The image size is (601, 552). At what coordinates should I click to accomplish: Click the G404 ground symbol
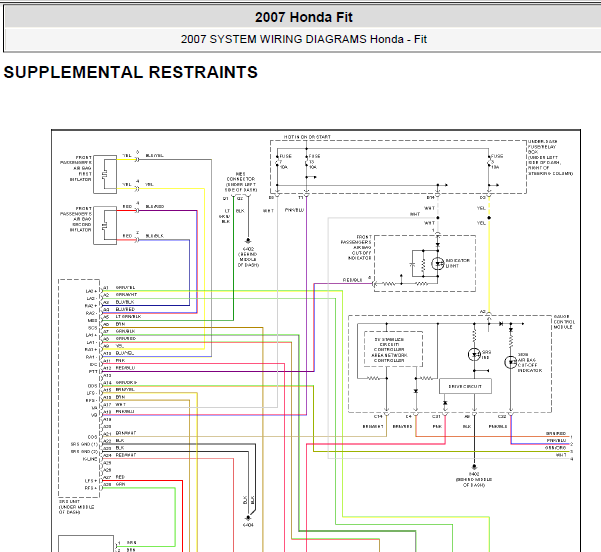pos(248,518)
